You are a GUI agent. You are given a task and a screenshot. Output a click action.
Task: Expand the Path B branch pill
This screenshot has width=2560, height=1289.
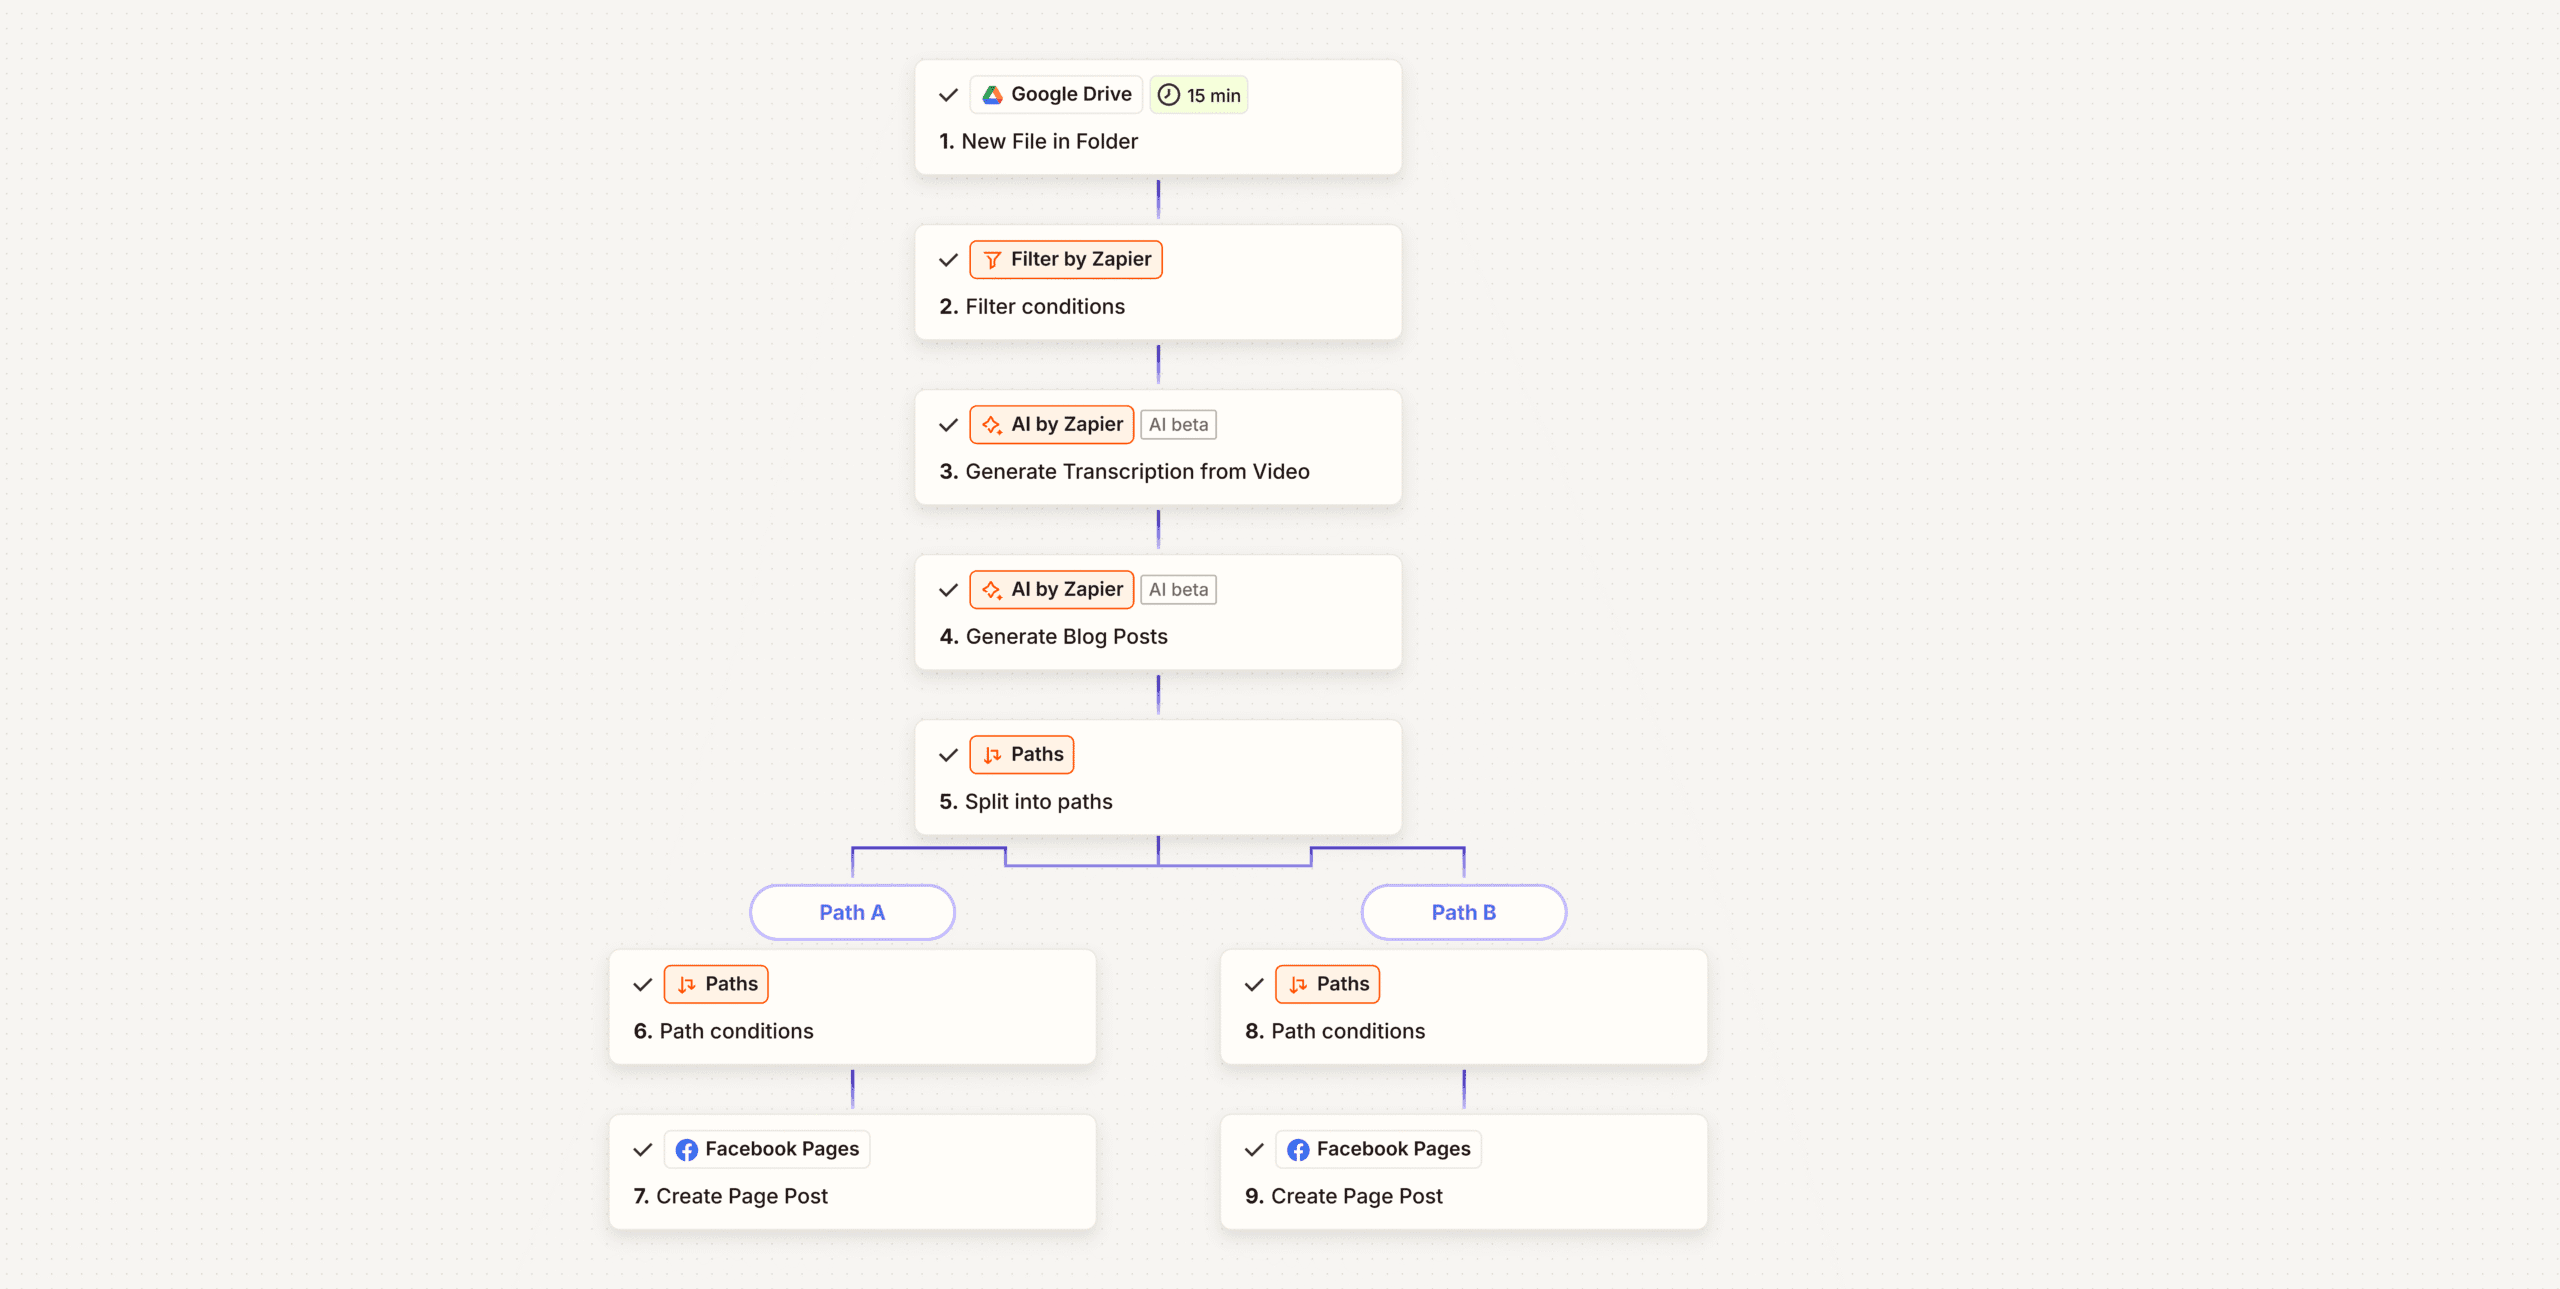tap(1463, 912)
